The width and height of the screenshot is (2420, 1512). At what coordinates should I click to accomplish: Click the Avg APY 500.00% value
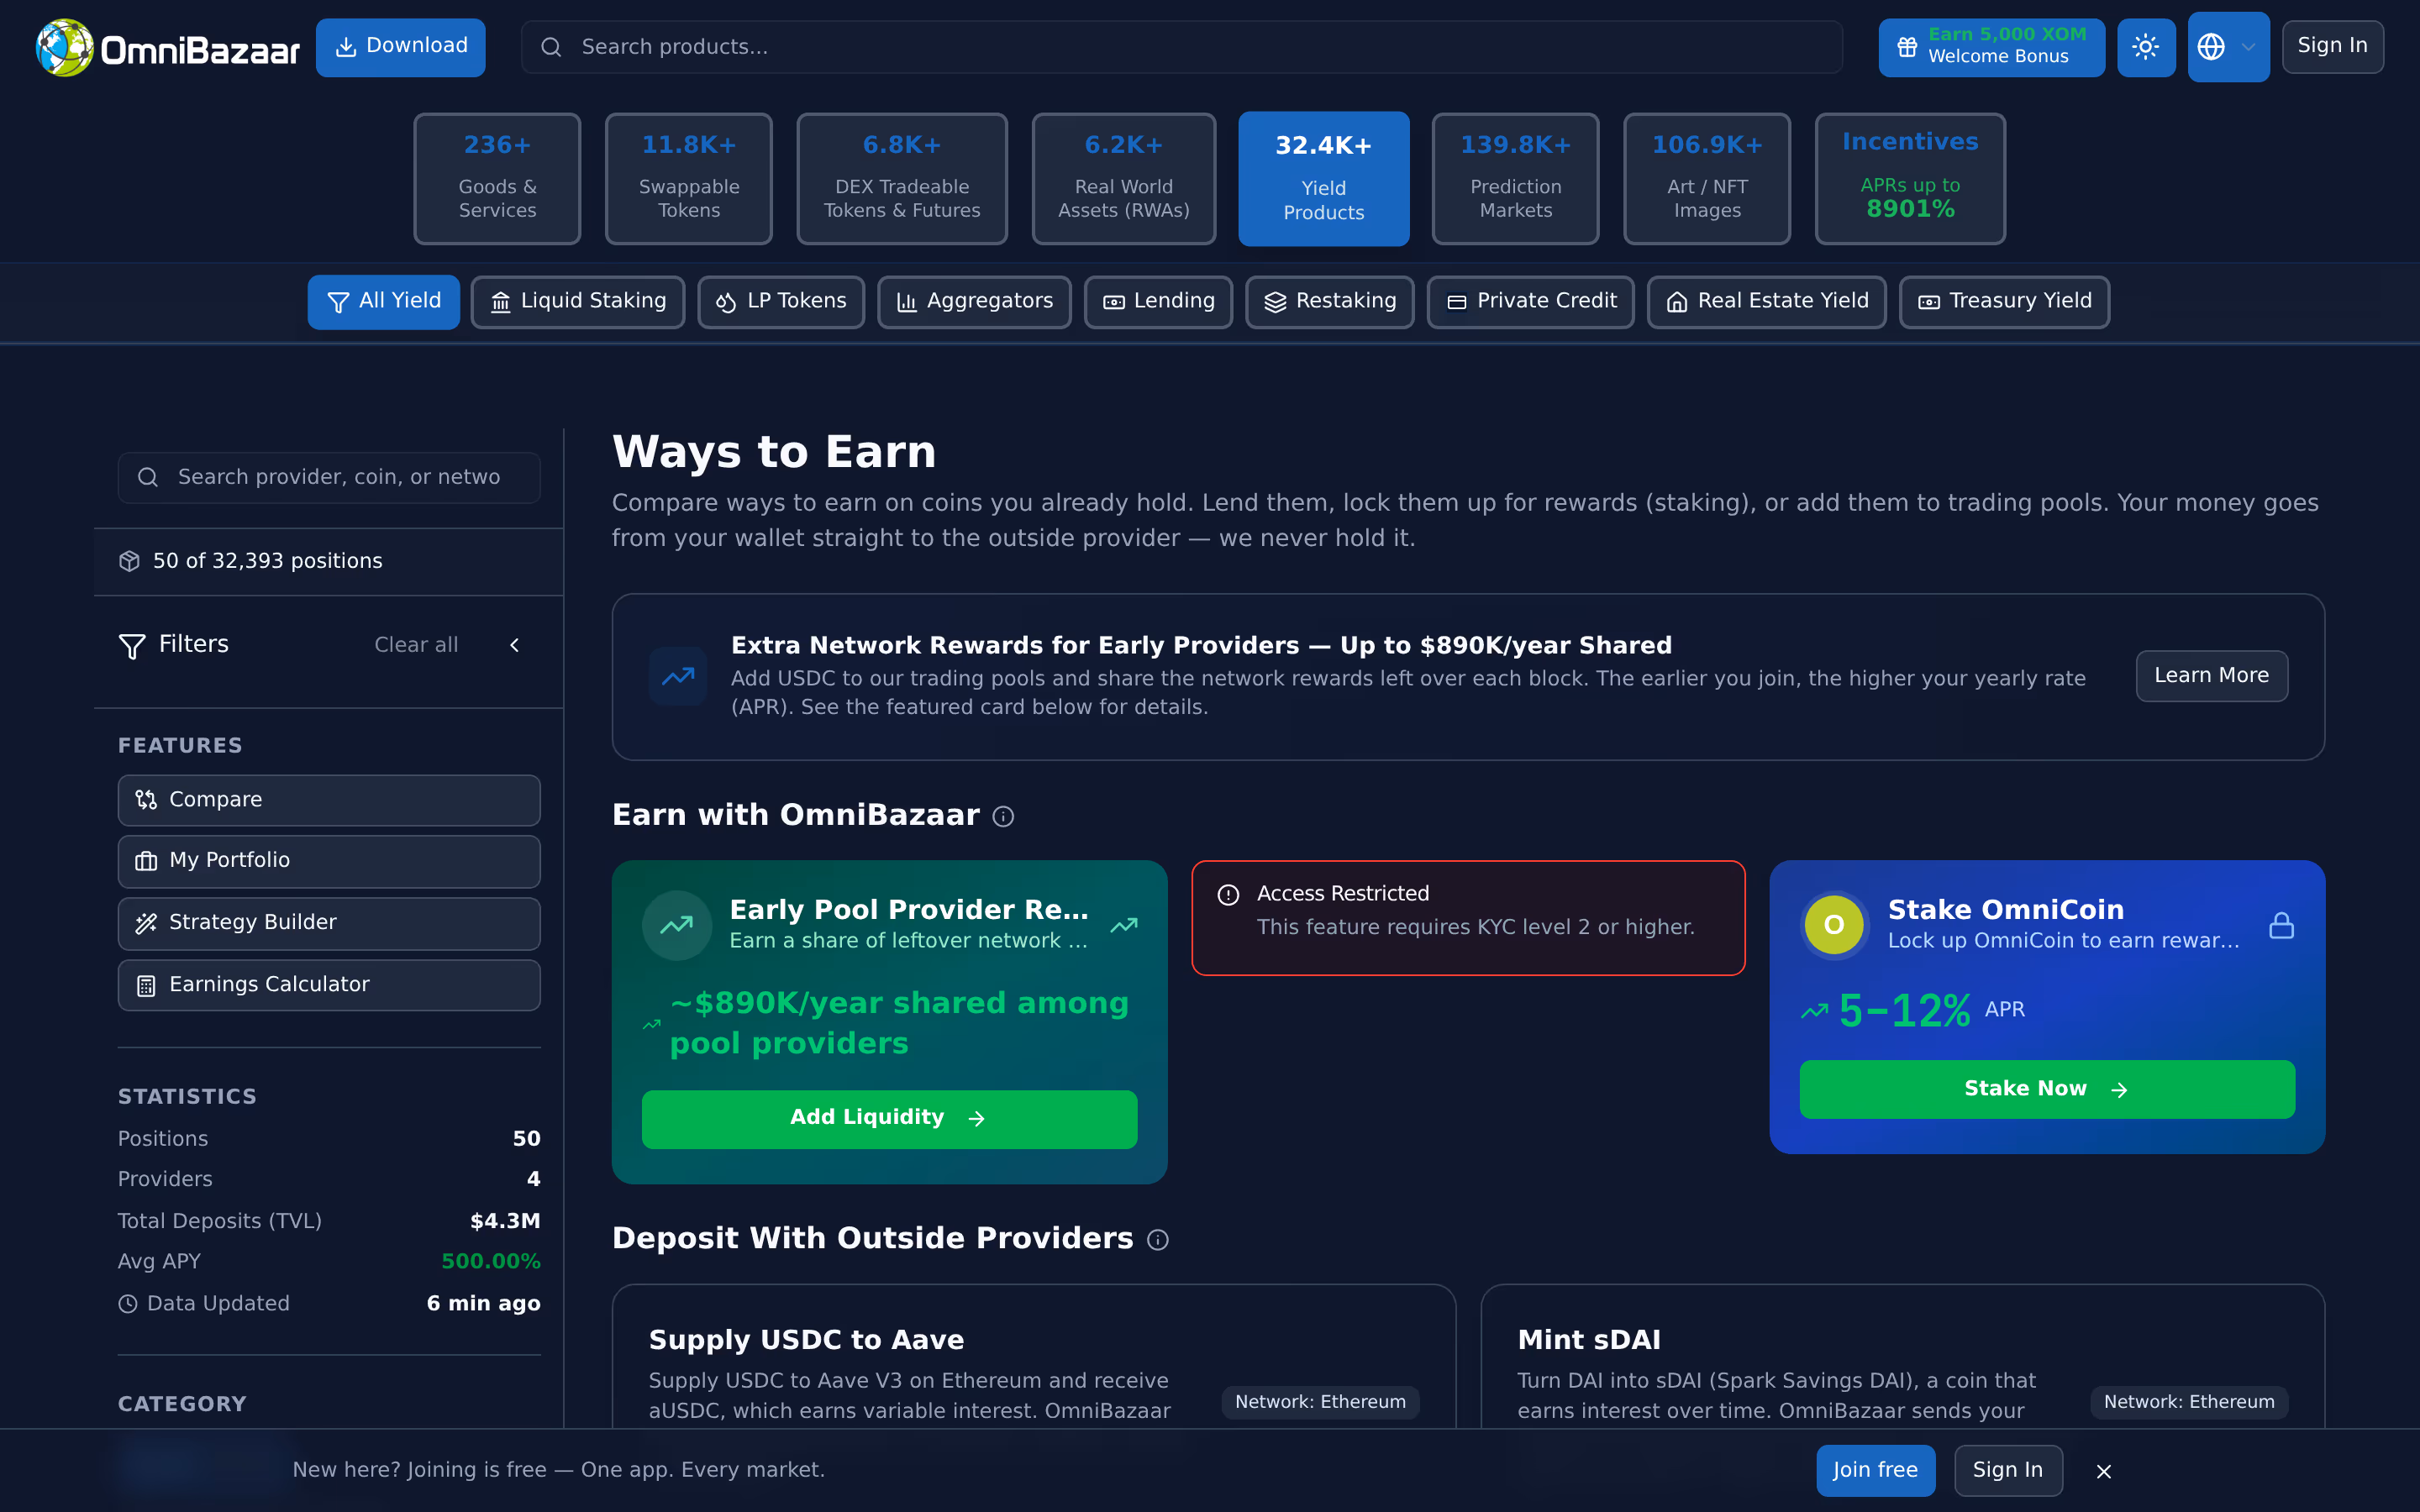click(x=491, y=1262)
